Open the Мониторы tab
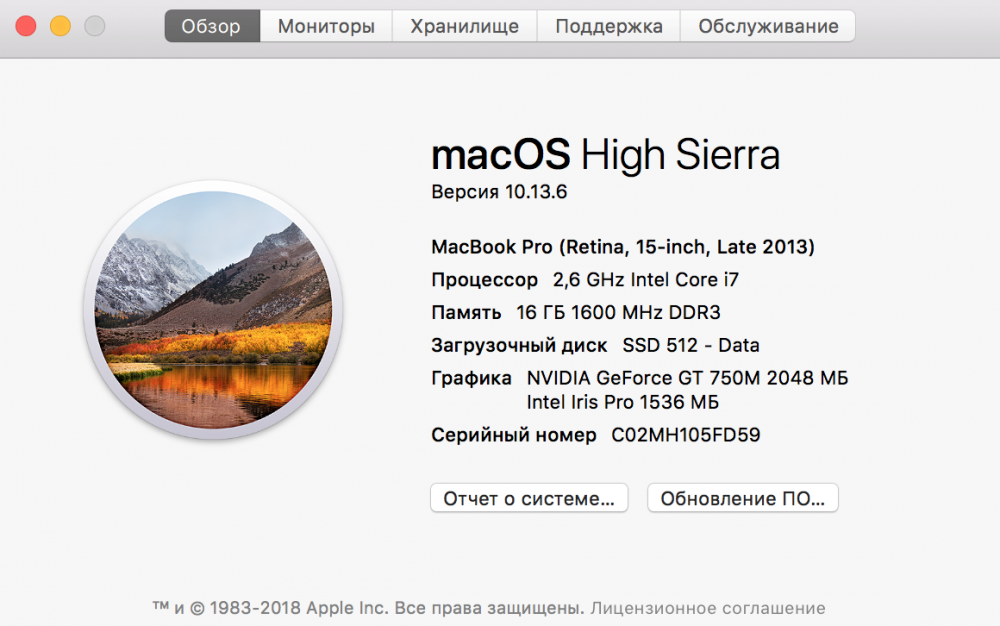This screenshot has height=626, width=1000. [326, 26]
